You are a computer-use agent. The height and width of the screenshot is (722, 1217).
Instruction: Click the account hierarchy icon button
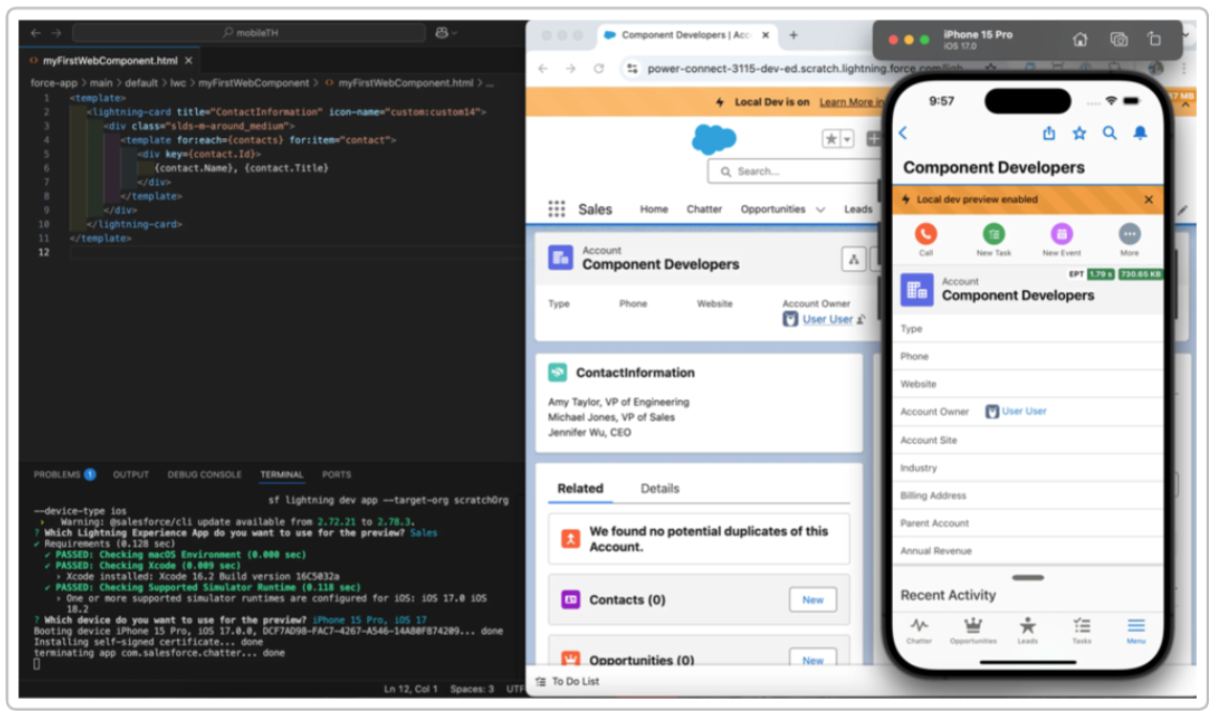point(854,259)
